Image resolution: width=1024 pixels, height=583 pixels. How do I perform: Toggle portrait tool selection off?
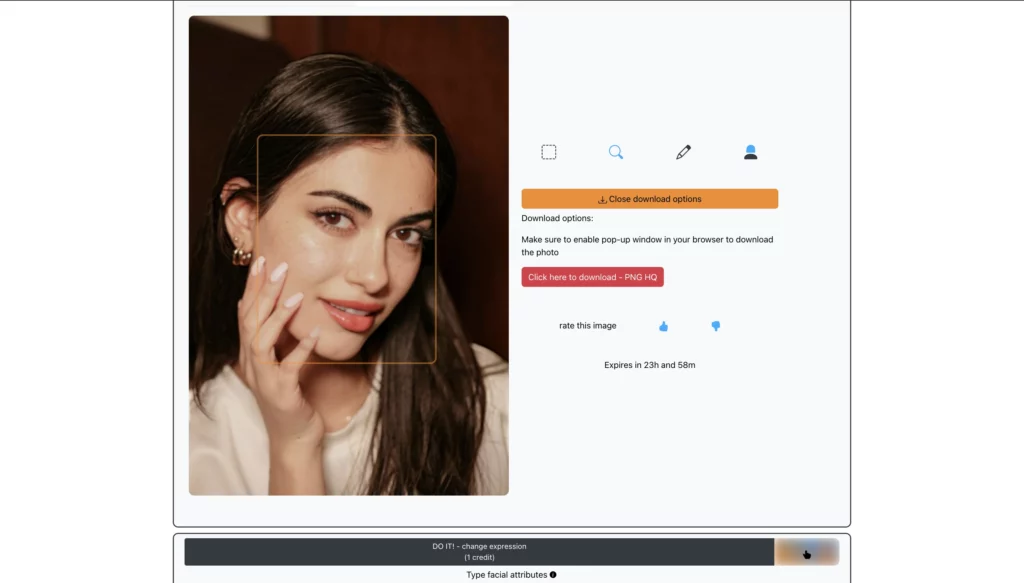pyautogui.click(x=751, y=151)
